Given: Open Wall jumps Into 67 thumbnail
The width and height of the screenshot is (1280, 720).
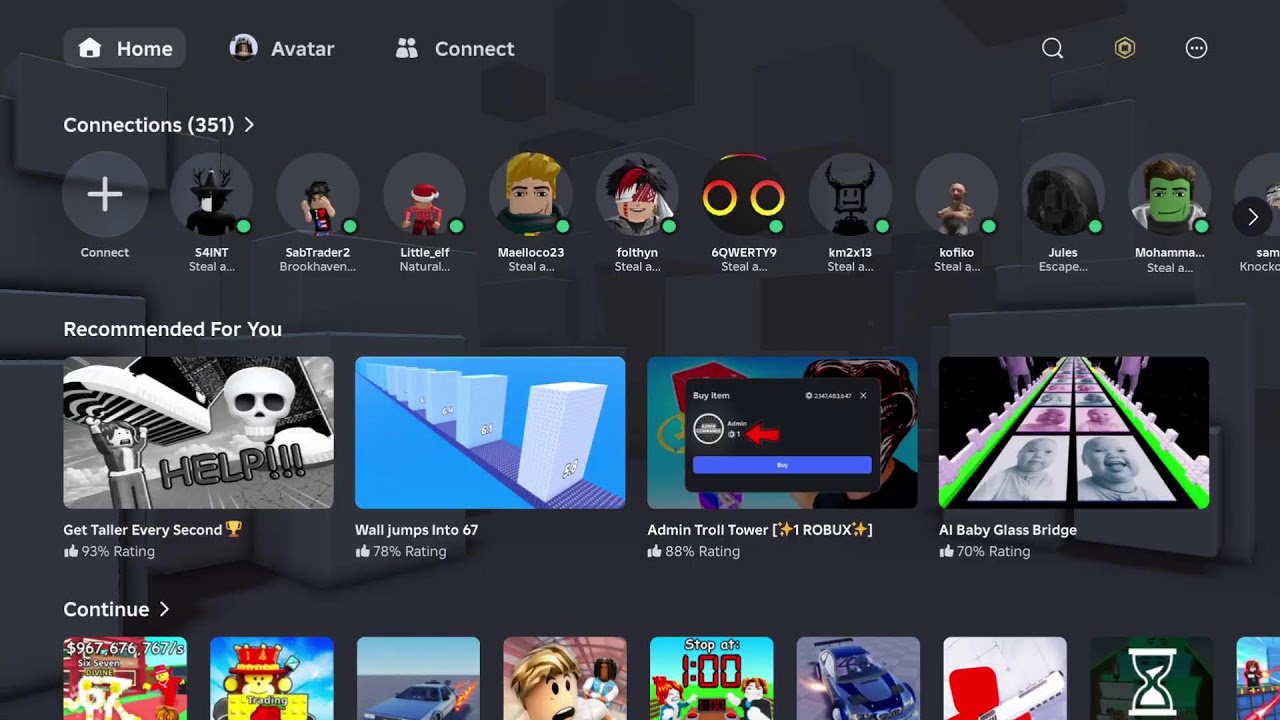Looking at the screenshot, I should point(490,433).
